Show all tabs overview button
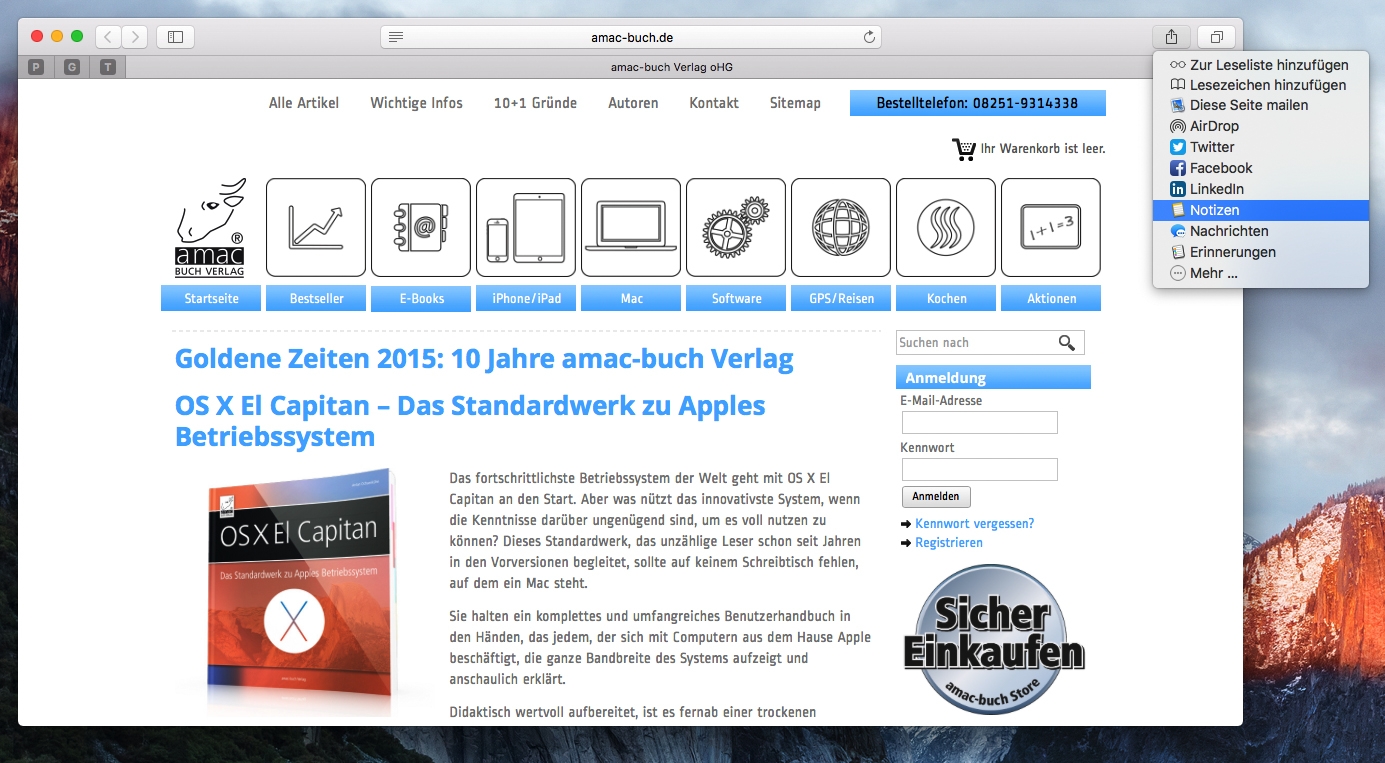Viewport: 1385px width, 763px height. [1216, 37]
